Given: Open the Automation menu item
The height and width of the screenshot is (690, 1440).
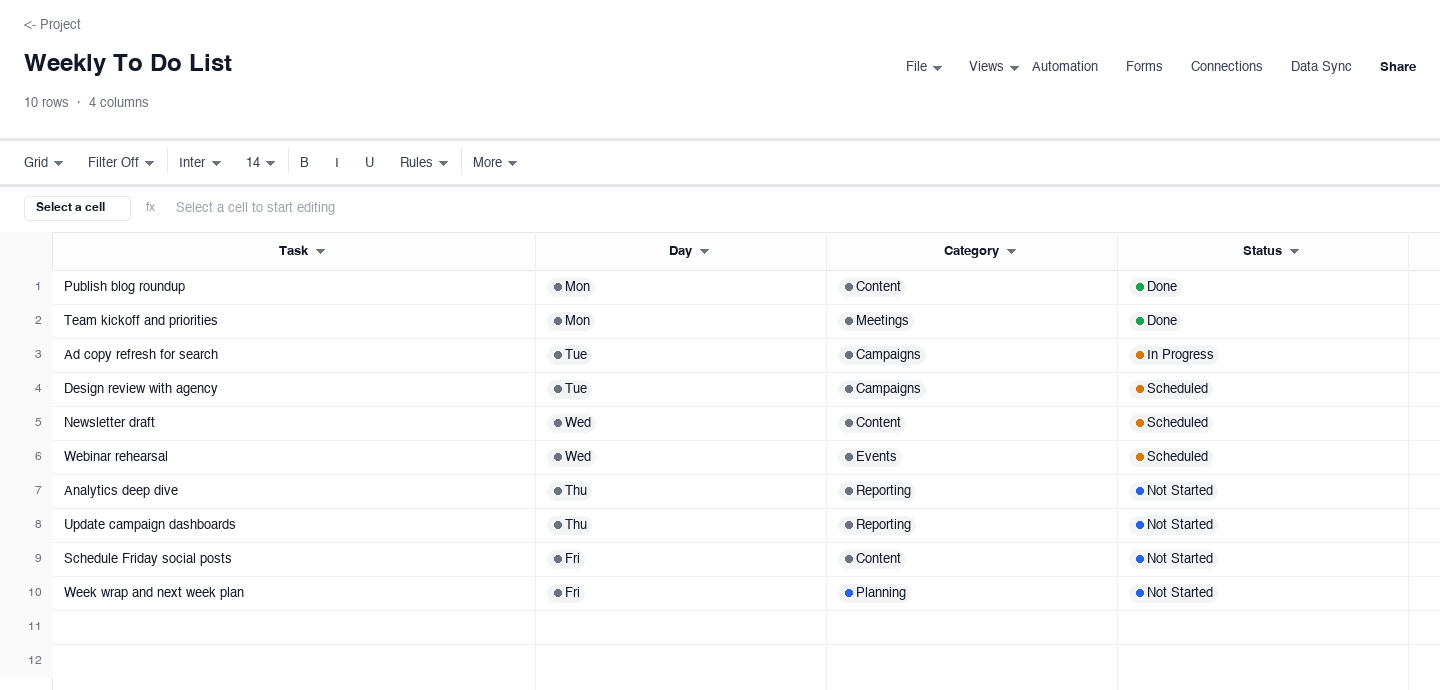Looking at the screenshot, I should (1065, 67).
